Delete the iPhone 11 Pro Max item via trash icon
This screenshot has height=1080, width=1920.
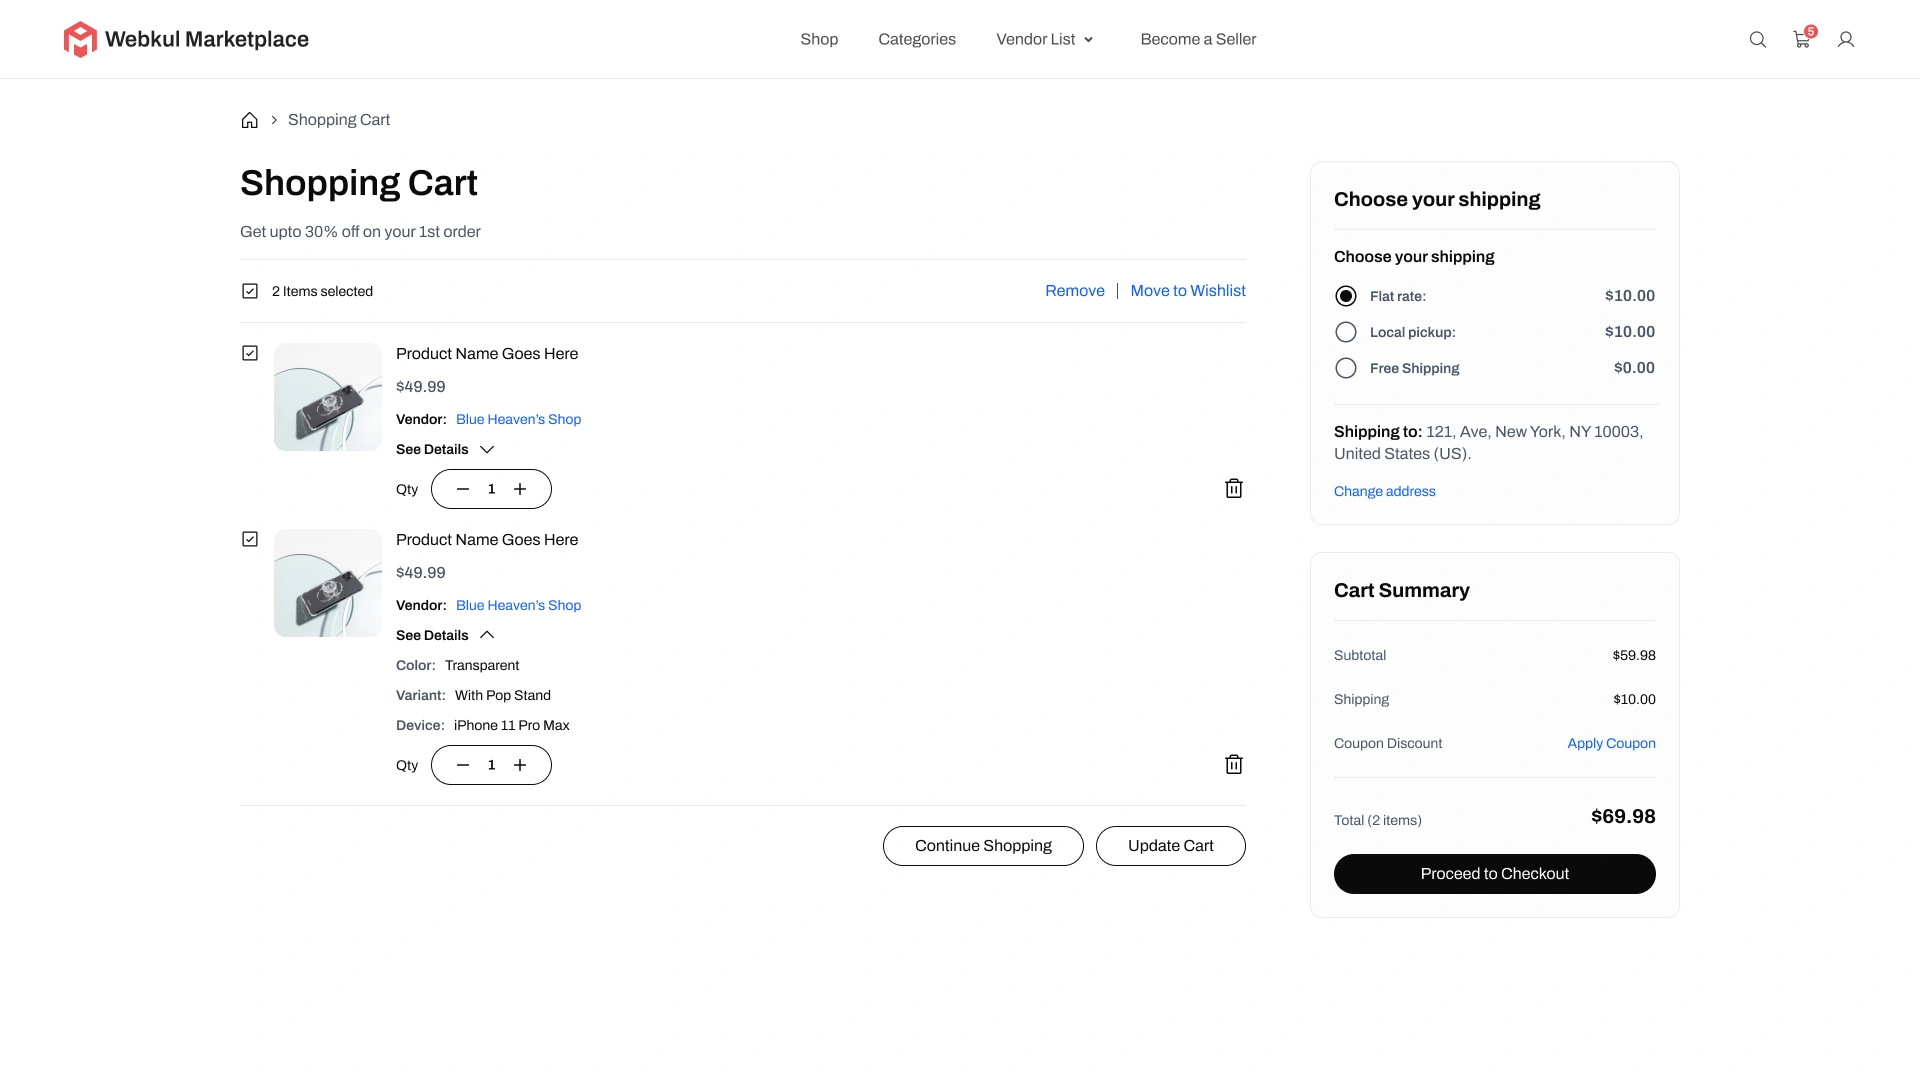point(1234,764)
